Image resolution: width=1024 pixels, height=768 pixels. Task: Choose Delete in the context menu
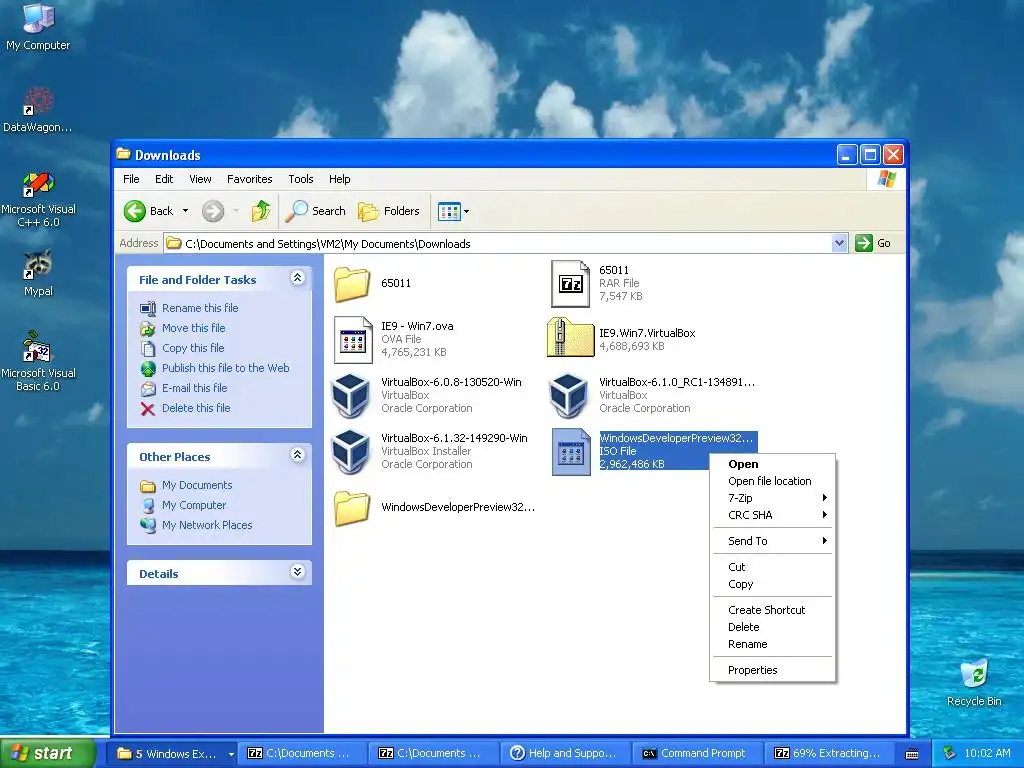point(744,627)
